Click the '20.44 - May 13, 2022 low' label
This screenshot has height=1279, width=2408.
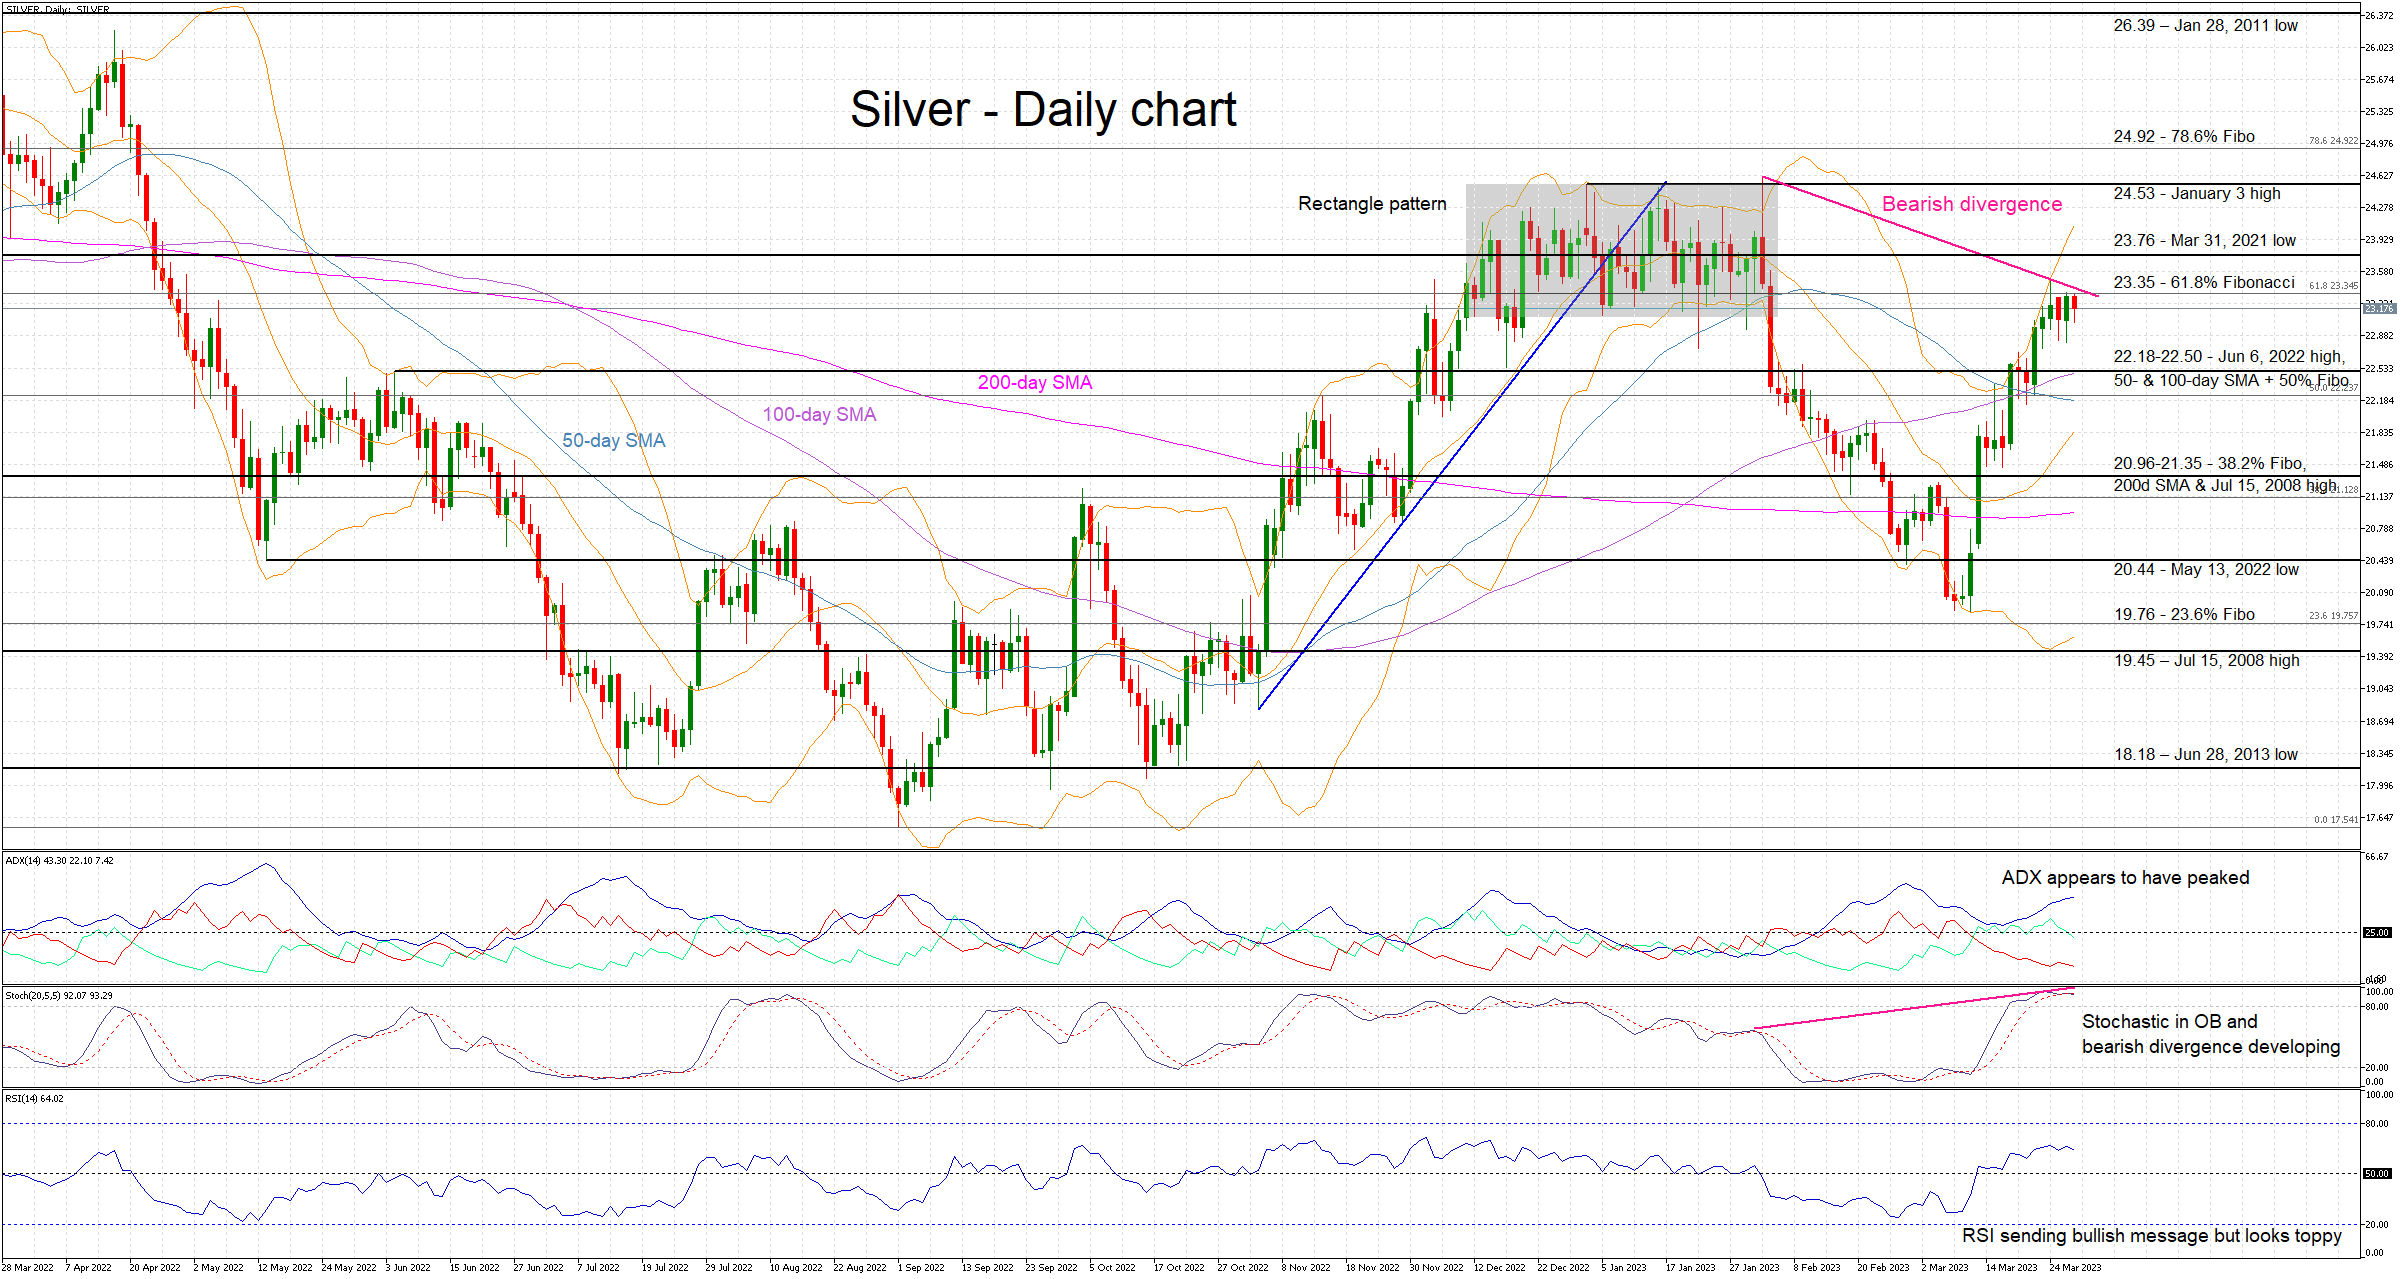point(2205,570)
